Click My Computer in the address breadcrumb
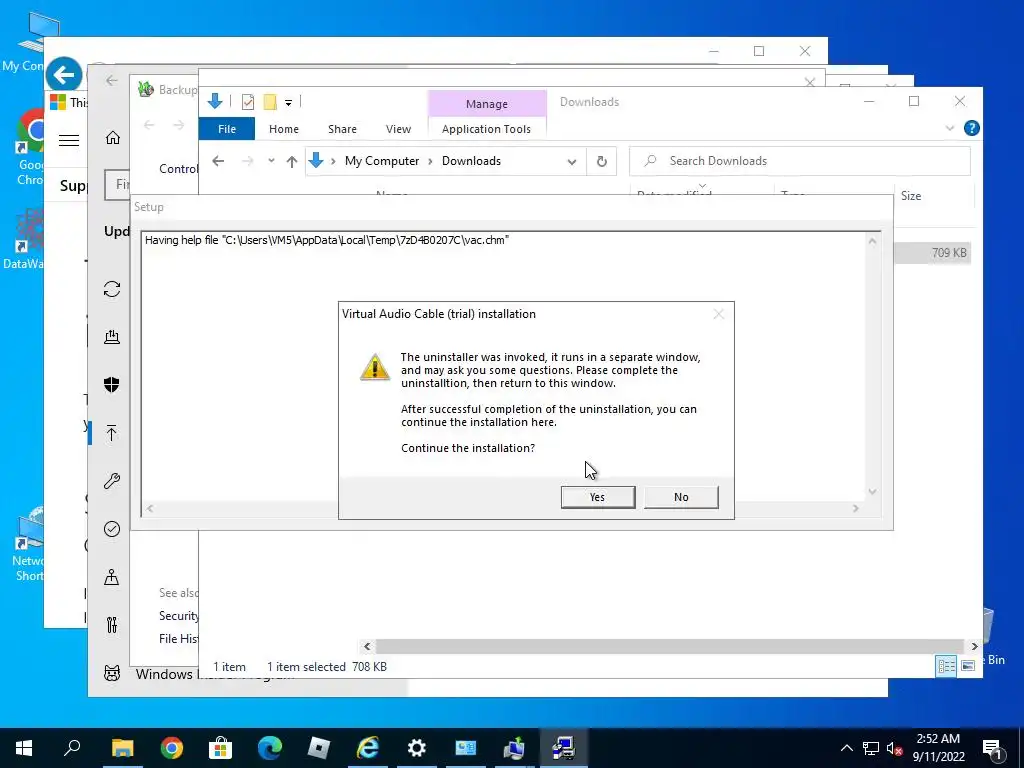Screen dimensions: 1024x768 click(x=382, y=161)
